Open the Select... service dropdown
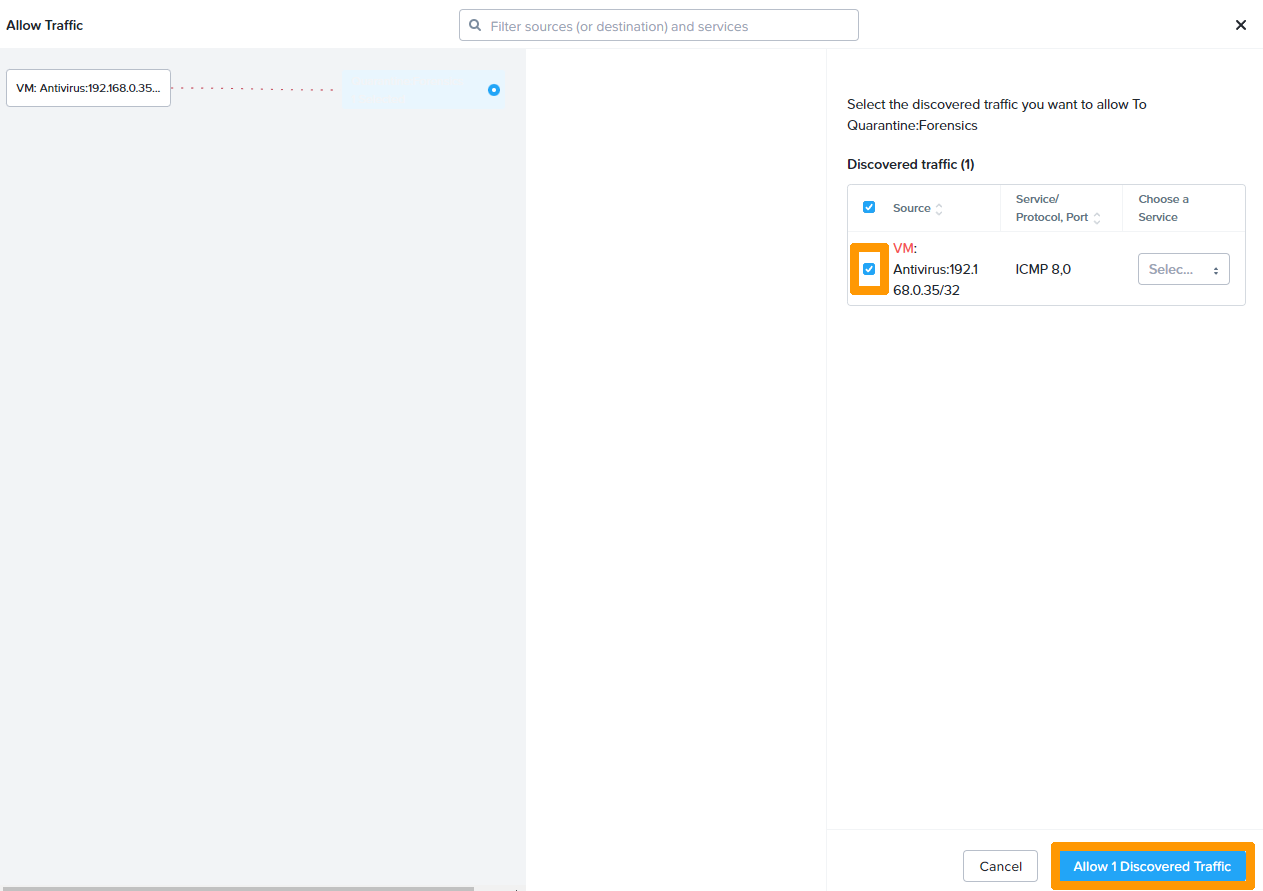Screen dimensions: 1263x891 (1183, 269)
